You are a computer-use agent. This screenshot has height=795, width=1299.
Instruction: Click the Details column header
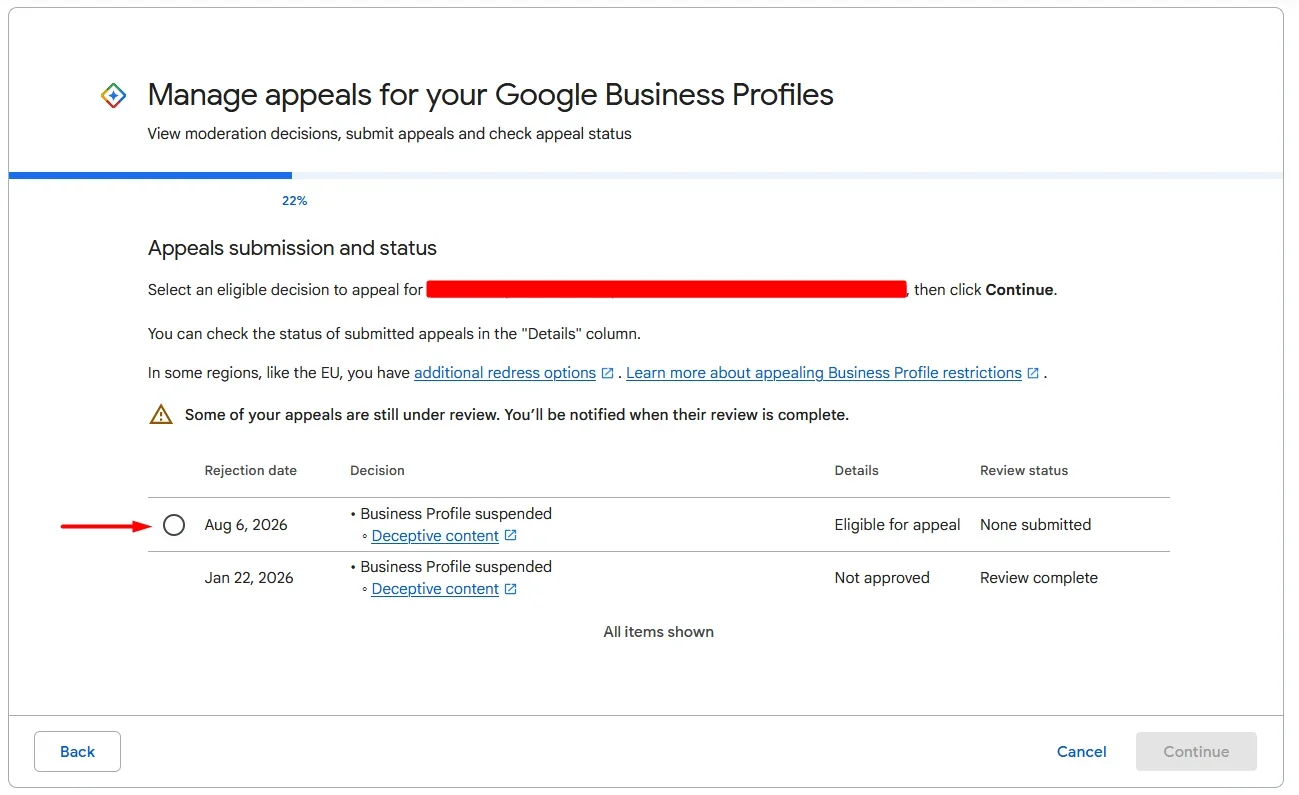click(x=857, y=470)
